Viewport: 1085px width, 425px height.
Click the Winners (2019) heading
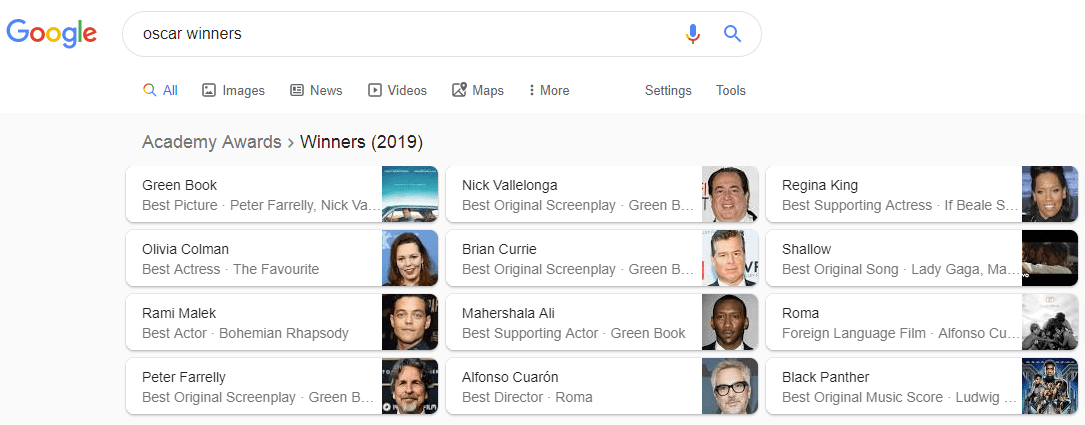pyautogui.click(x=361, y=142)
